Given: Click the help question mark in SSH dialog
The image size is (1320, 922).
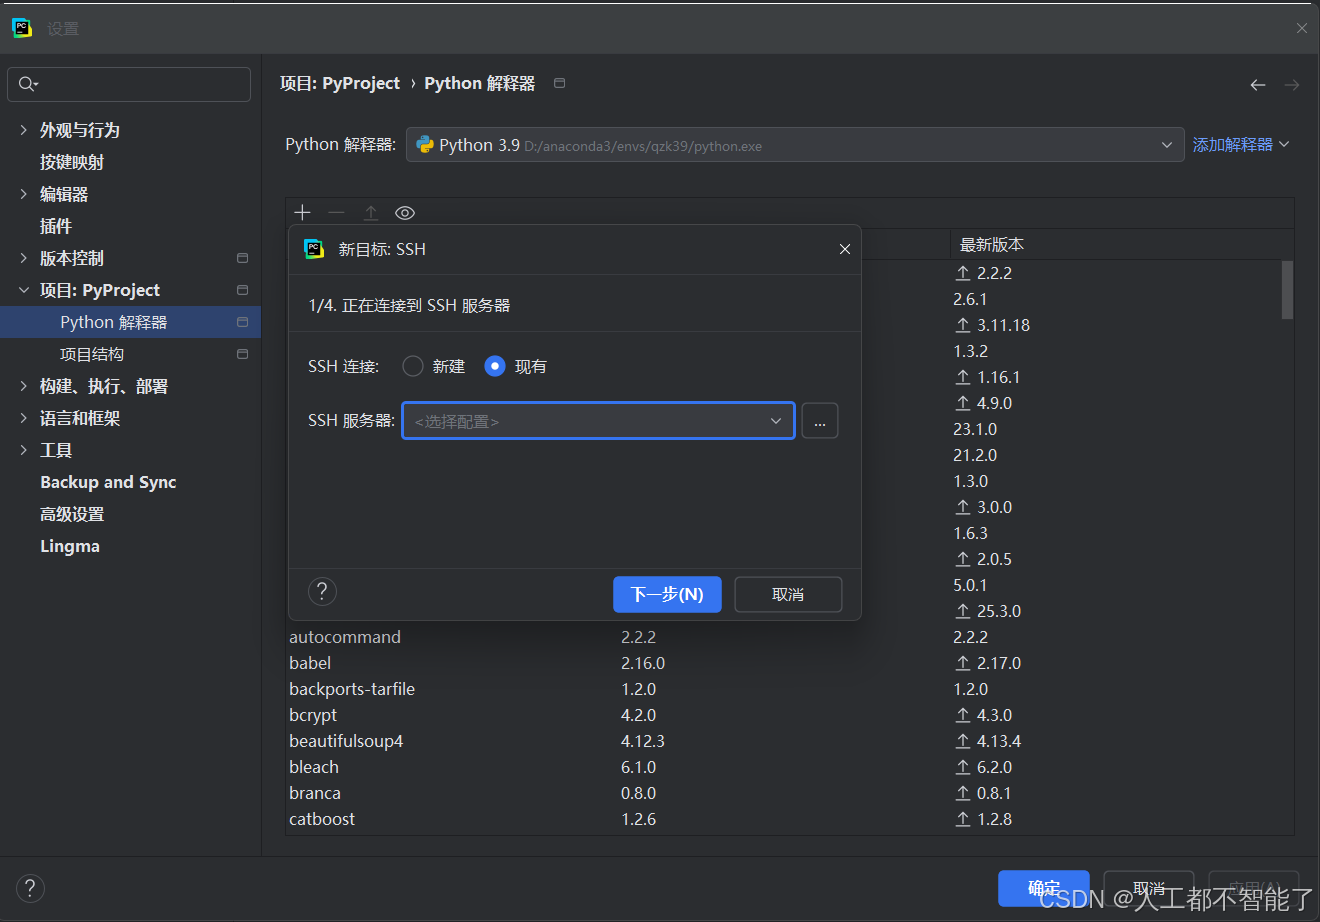Looking at the screenshot, I should (x=322, y=591).
